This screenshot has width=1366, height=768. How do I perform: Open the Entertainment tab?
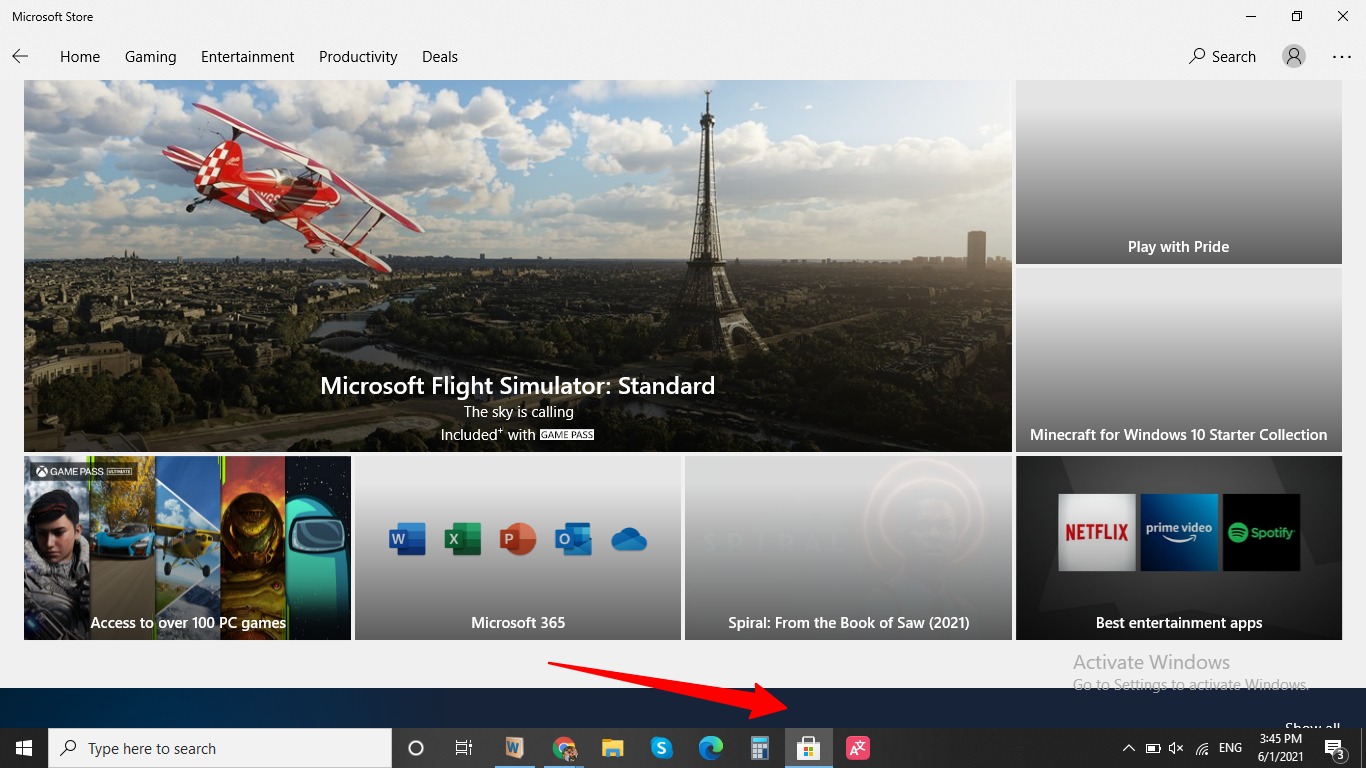248,57
